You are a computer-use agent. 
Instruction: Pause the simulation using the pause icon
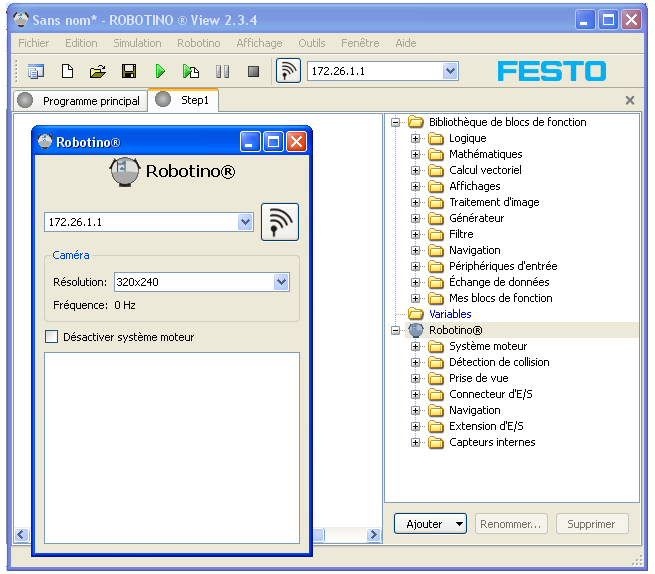point(222,71)
